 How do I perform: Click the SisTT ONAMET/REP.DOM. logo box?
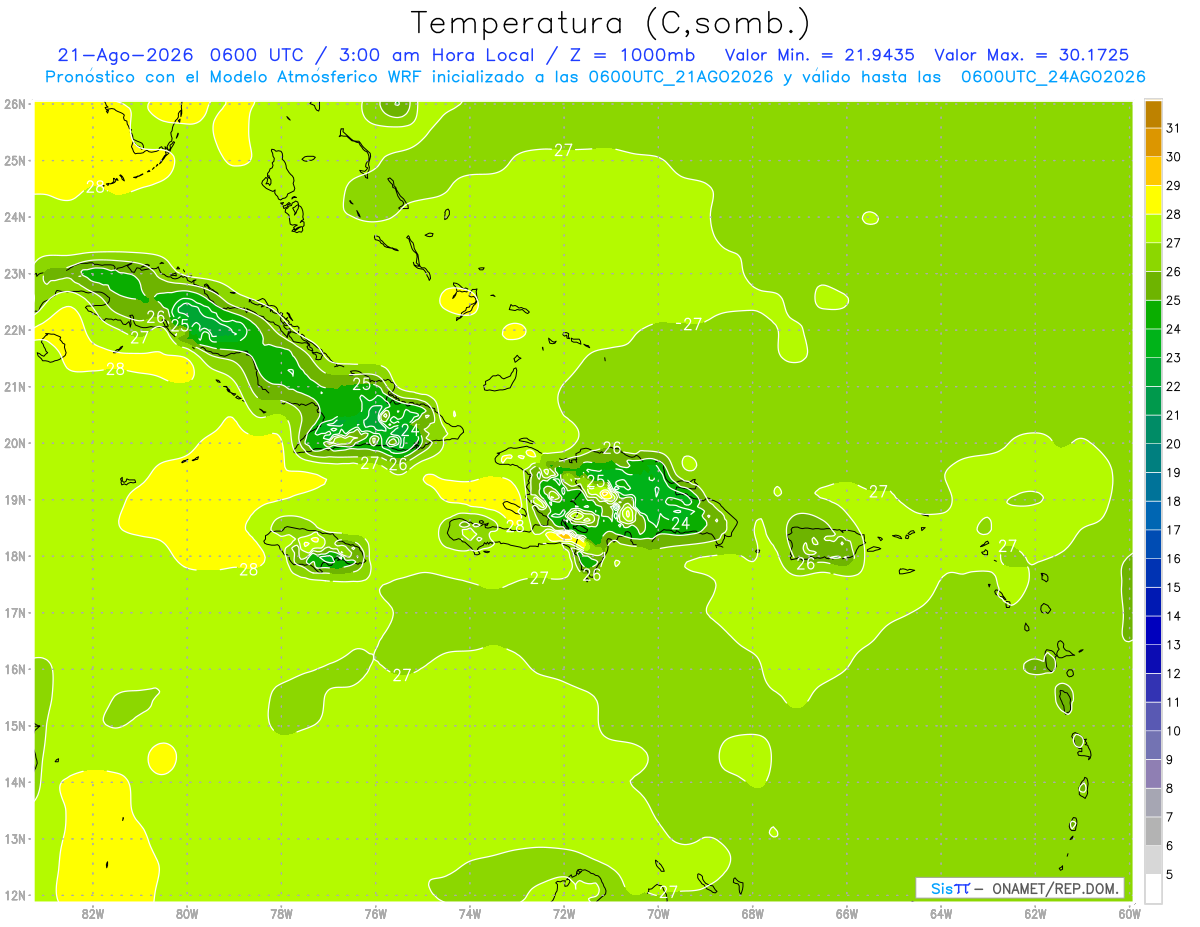pyautogui.click(x=1020, y=888)
